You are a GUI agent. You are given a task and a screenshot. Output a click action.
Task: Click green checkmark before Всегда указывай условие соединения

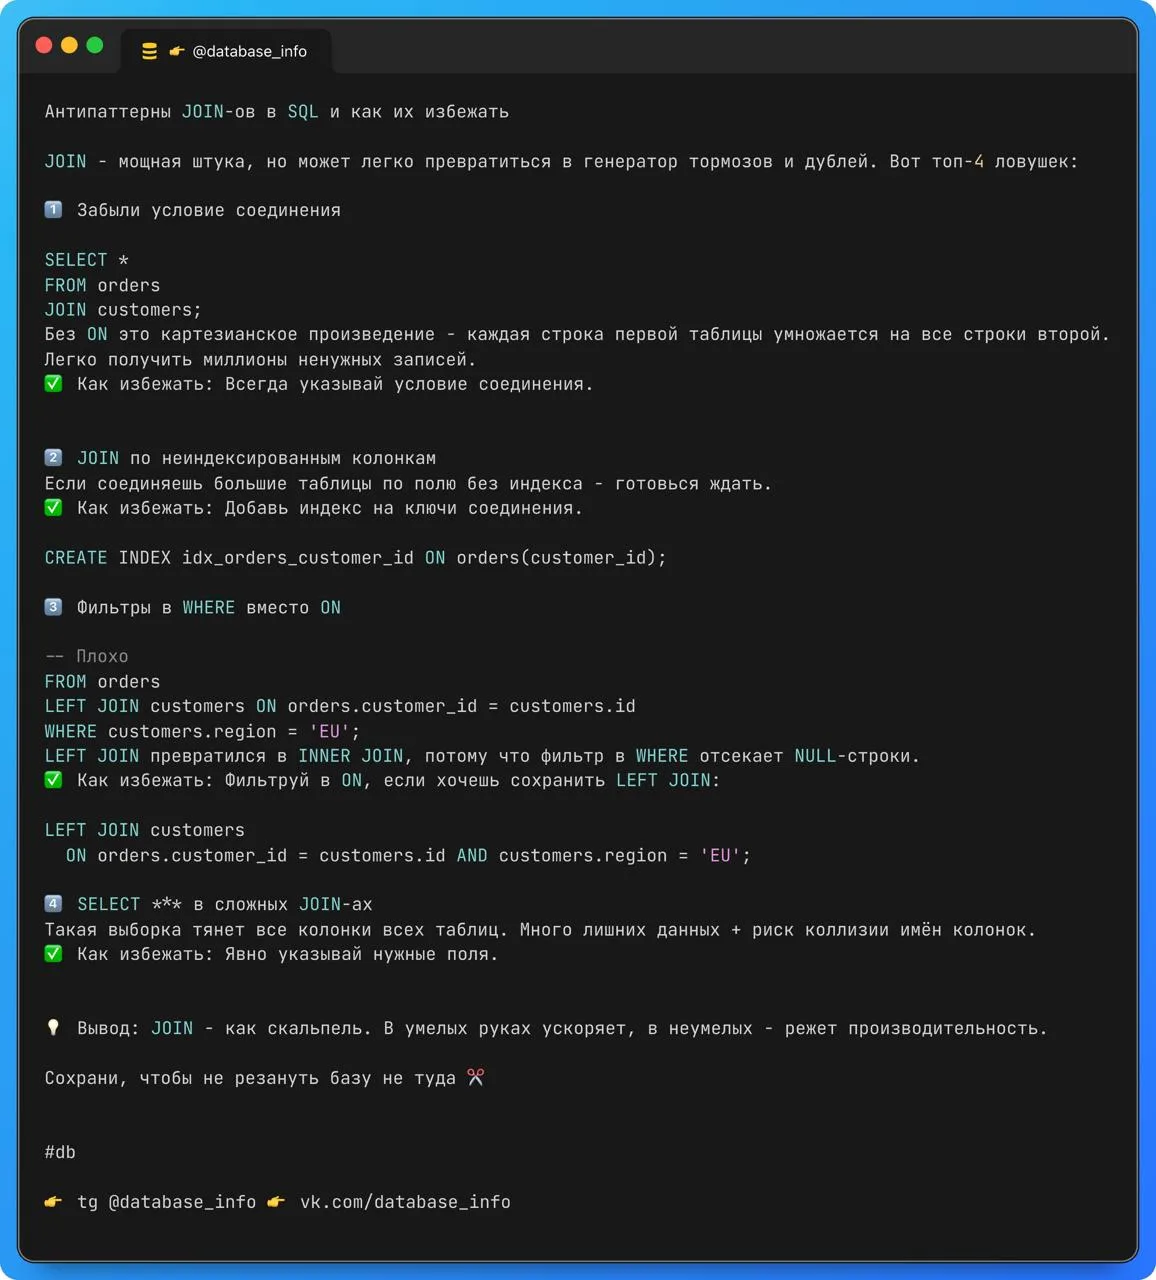point(54,384)
